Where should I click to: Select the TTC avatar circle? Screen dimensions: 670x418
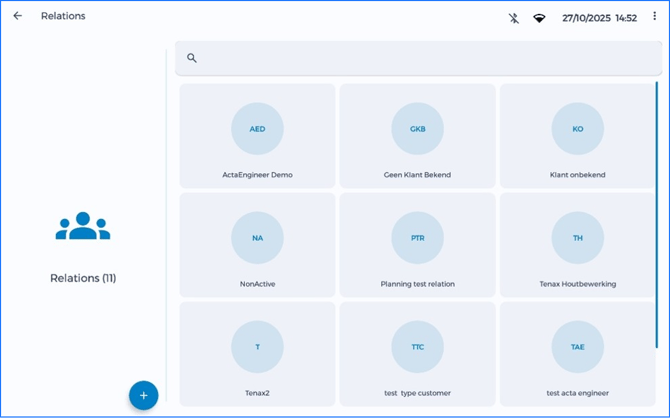[x=417, y=347]
